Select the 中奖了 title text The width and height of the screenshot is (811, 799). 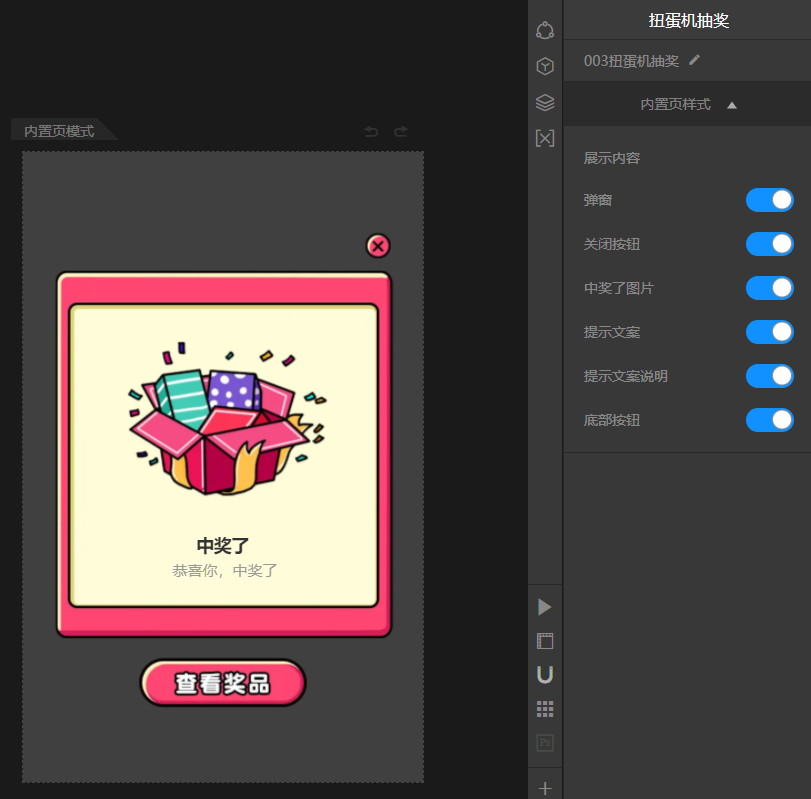pos(223,546)
